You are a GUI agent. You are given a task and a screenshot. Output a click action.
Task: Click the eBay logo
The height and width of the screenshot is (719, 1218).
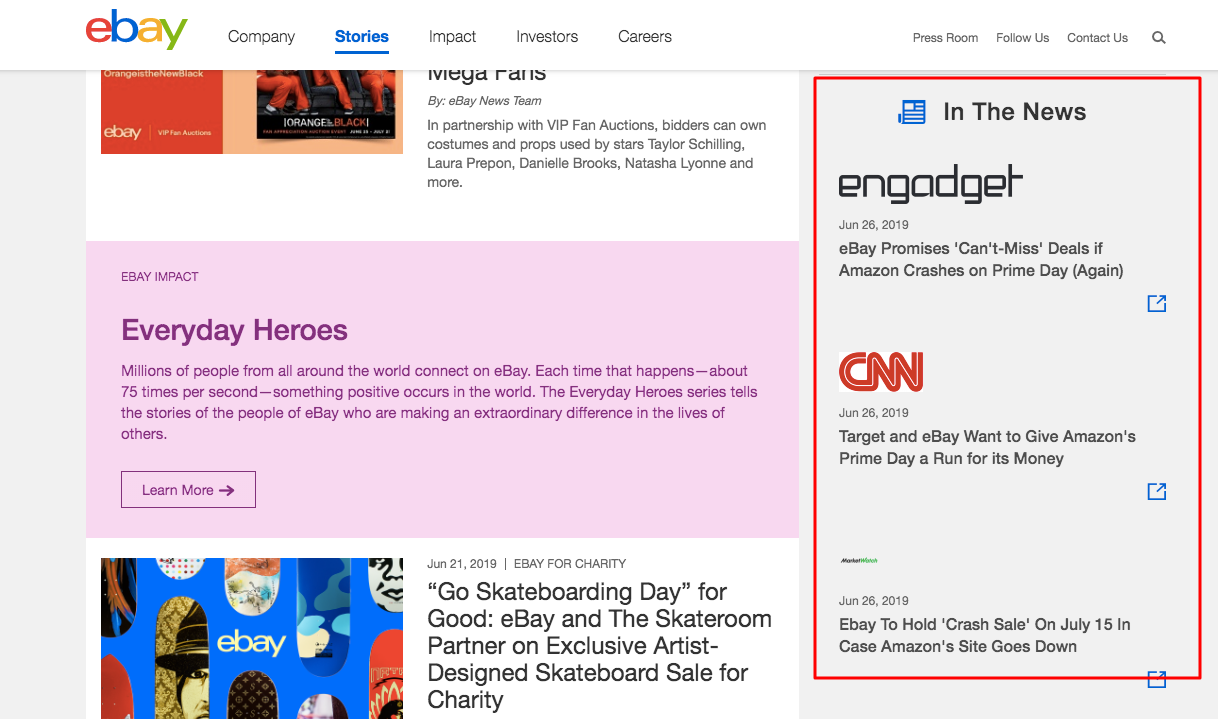[137, 30]
